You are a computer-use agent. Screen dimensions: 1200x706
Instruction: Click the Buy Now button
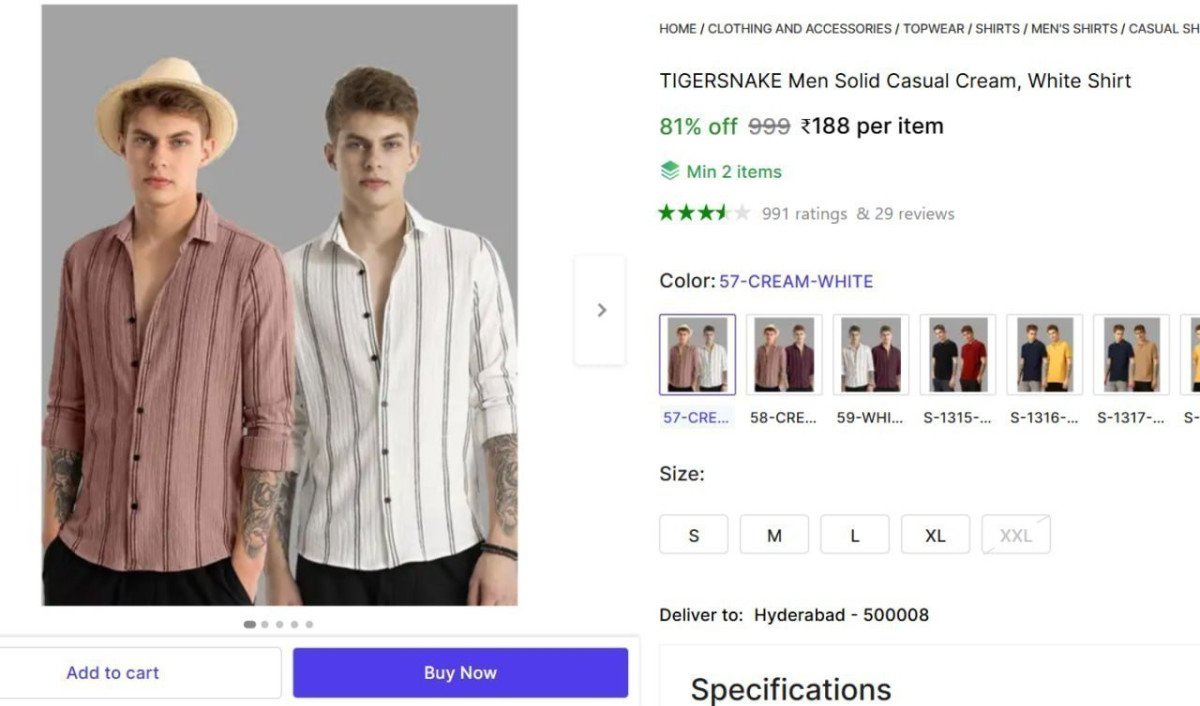[459, 672]
